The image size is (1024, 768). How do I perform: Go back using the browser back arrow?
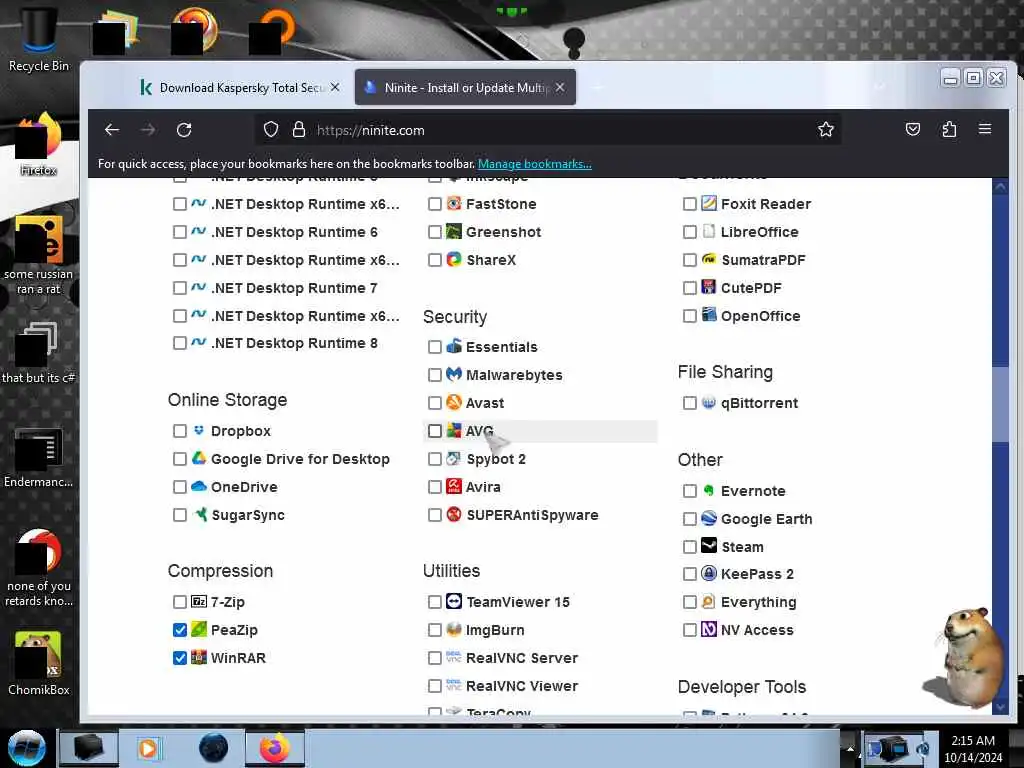[112, 130]
